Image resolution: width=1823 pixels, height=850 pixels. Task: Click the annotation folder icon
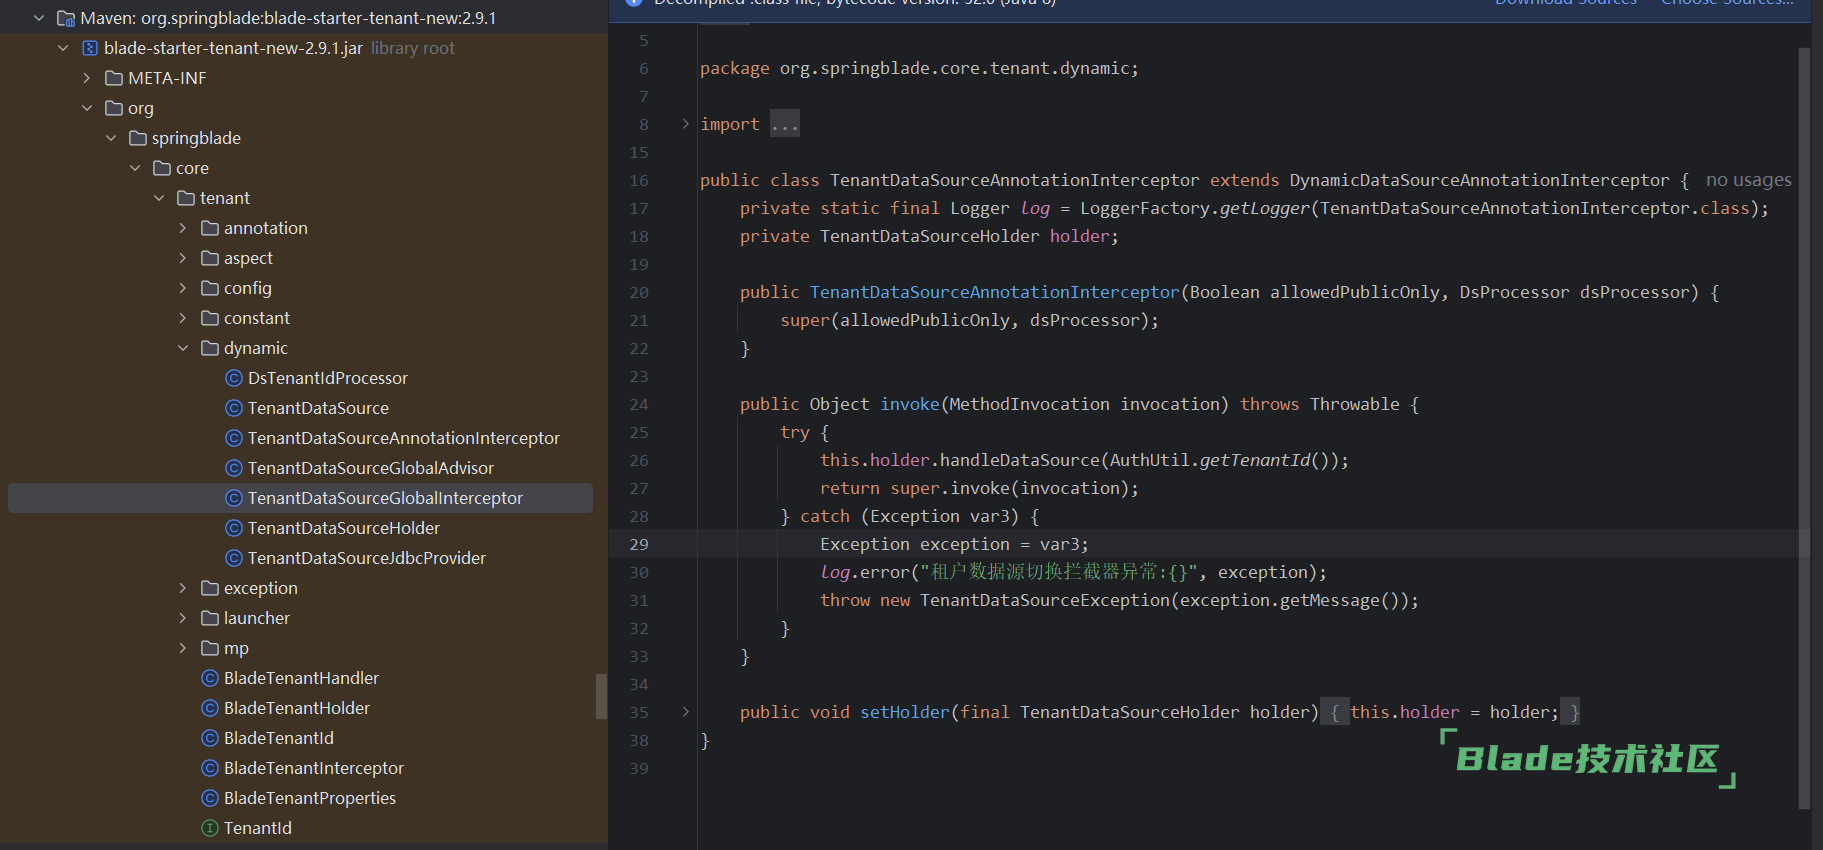pyautogui.click(x=210, y=228)
